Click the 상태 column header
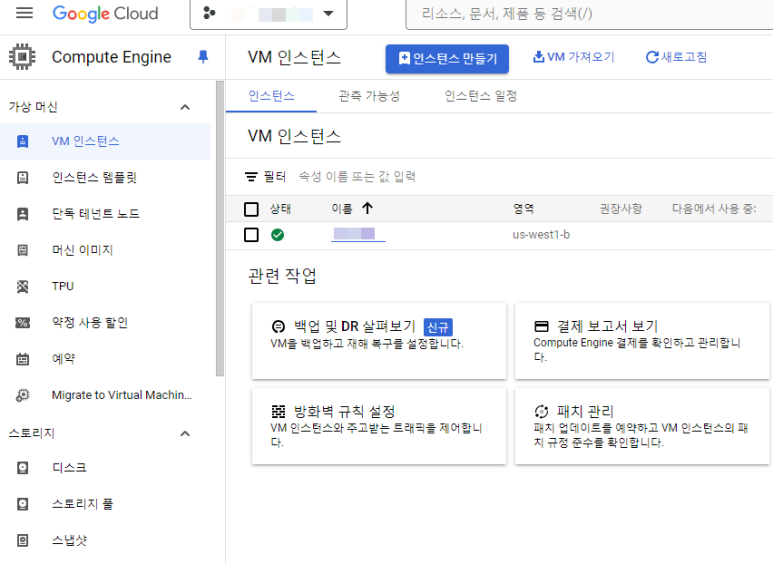This screenshot has height=564, width=773. [x=280, y=209]
